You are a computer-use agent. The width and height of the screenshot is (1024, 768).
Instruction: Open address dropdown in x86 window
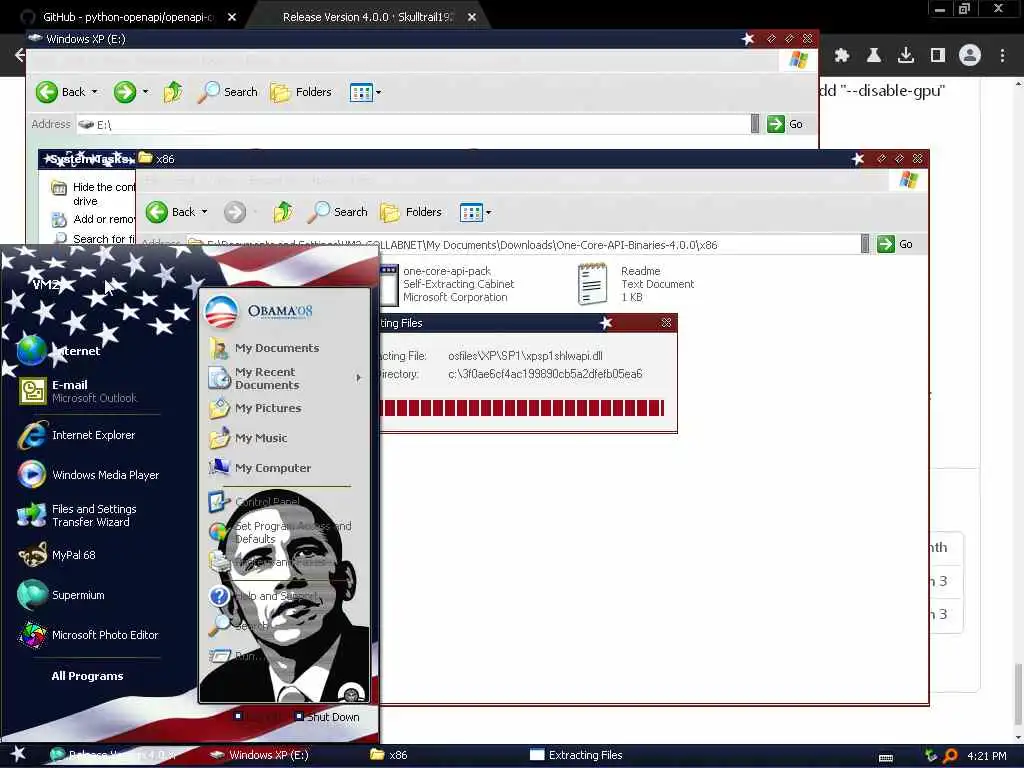click(x=865, y=244)
